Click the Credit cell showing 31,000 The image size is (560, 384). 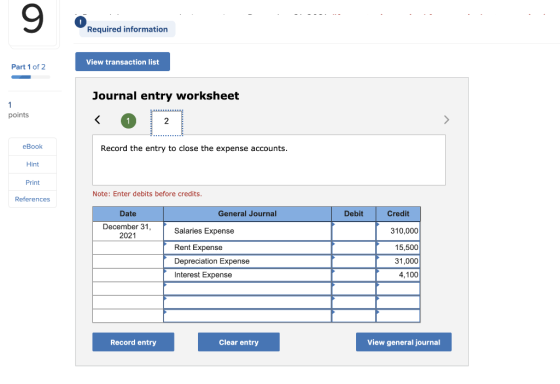click(x=398, y=261)
